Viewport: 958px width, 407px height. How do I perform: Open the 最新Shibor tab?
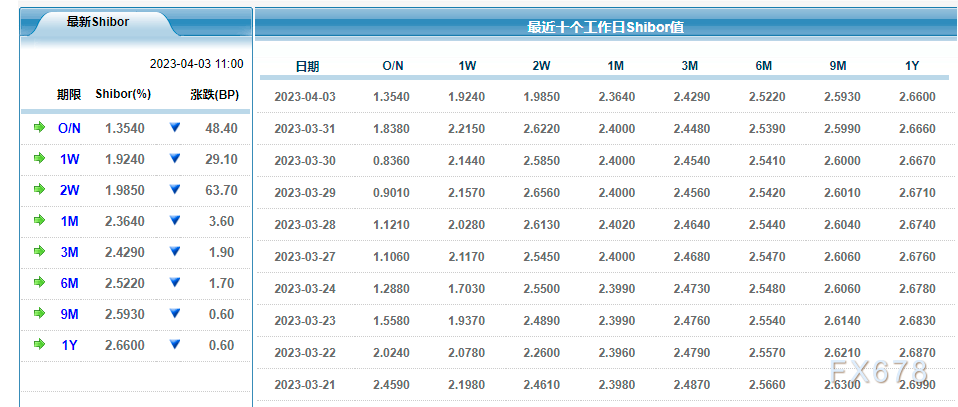coord(98,22)
